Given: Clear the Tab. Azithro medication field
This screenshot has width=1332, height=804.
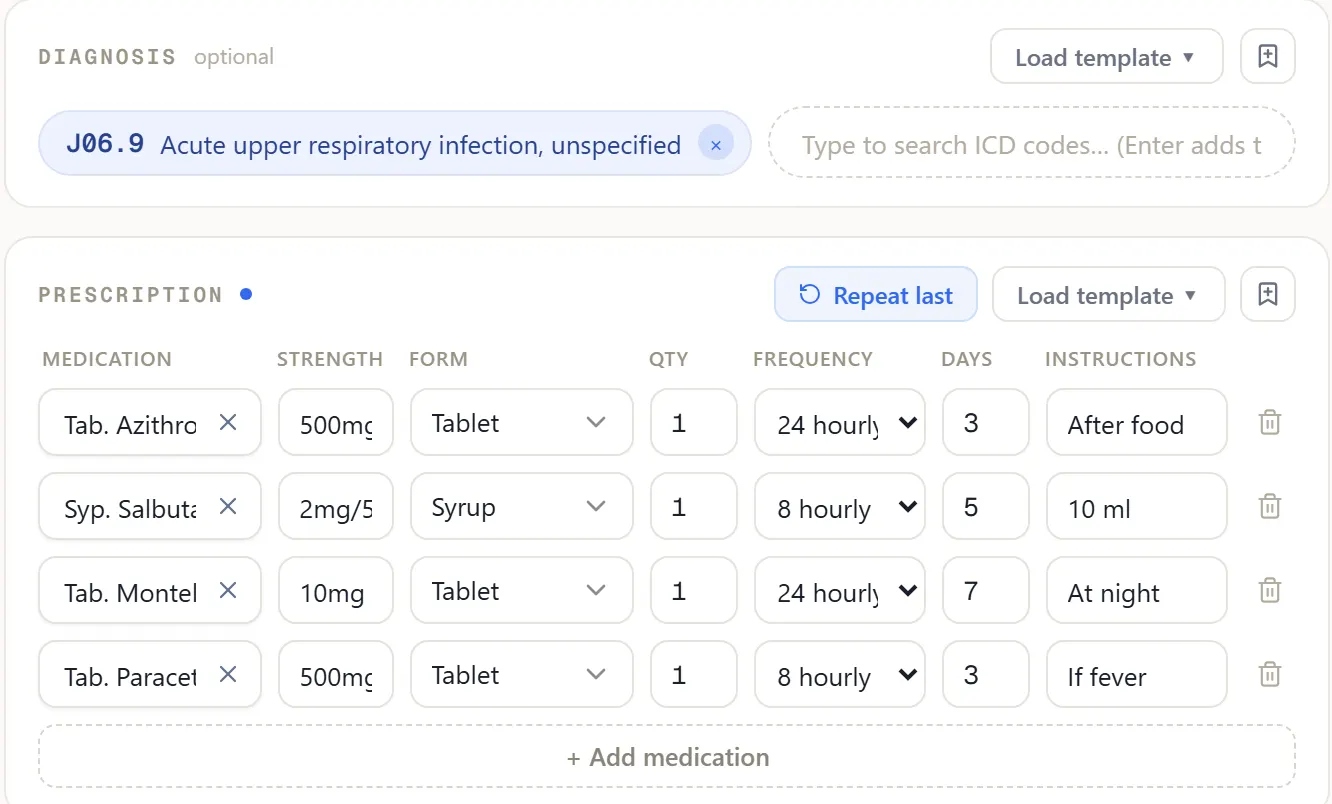Looking at the screenshot, I should [228, 423].
